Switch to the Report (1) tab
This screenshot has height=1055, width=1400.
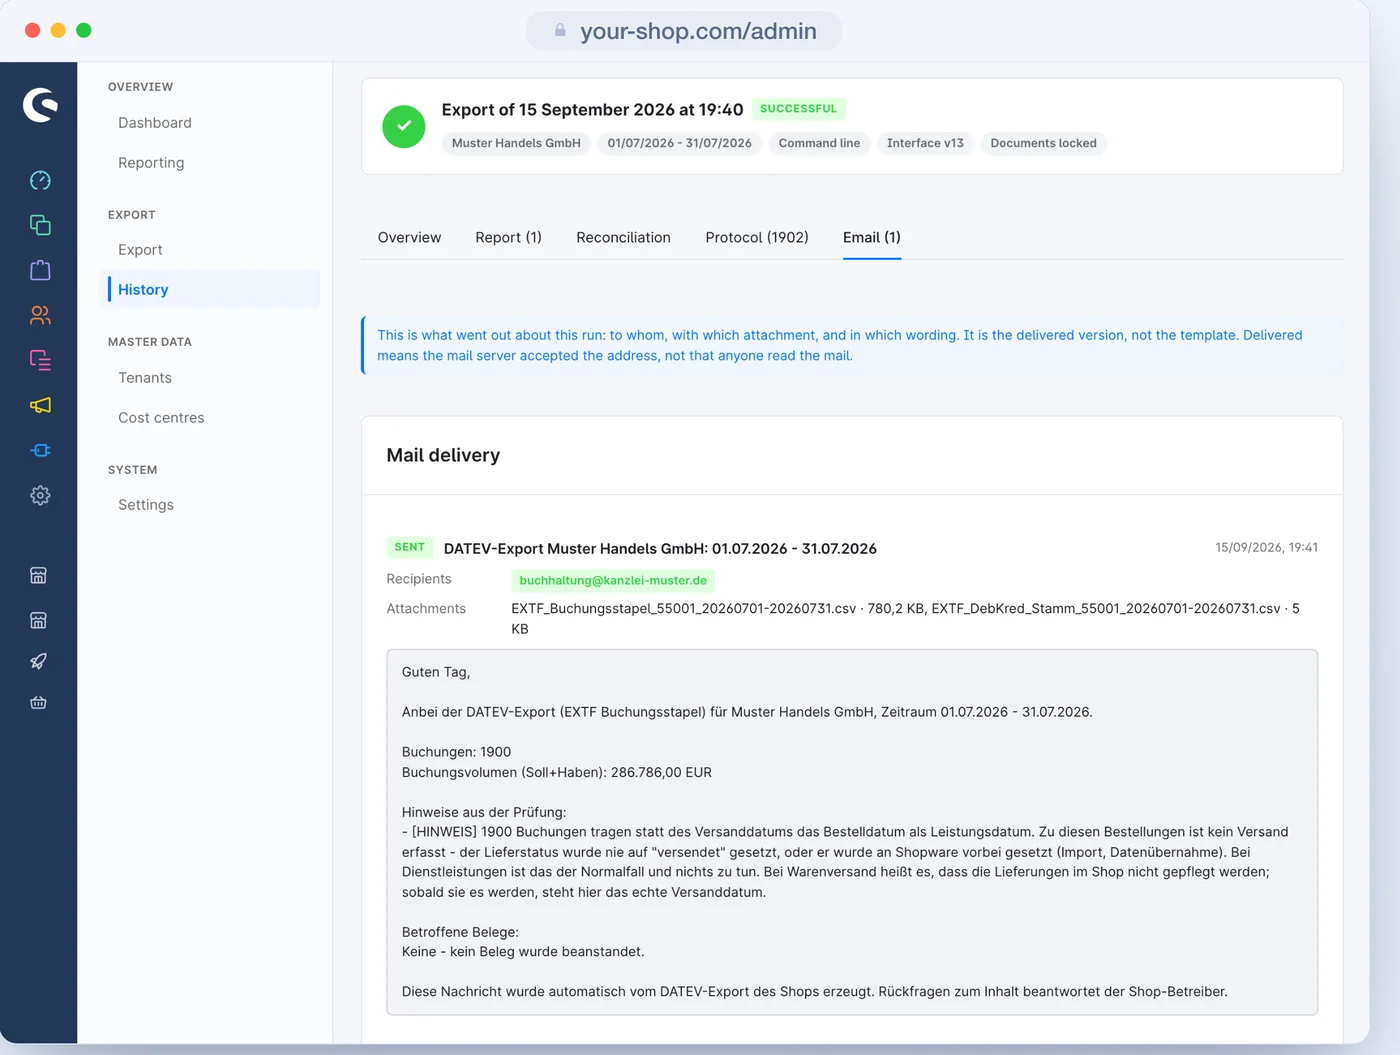[508, 237]
